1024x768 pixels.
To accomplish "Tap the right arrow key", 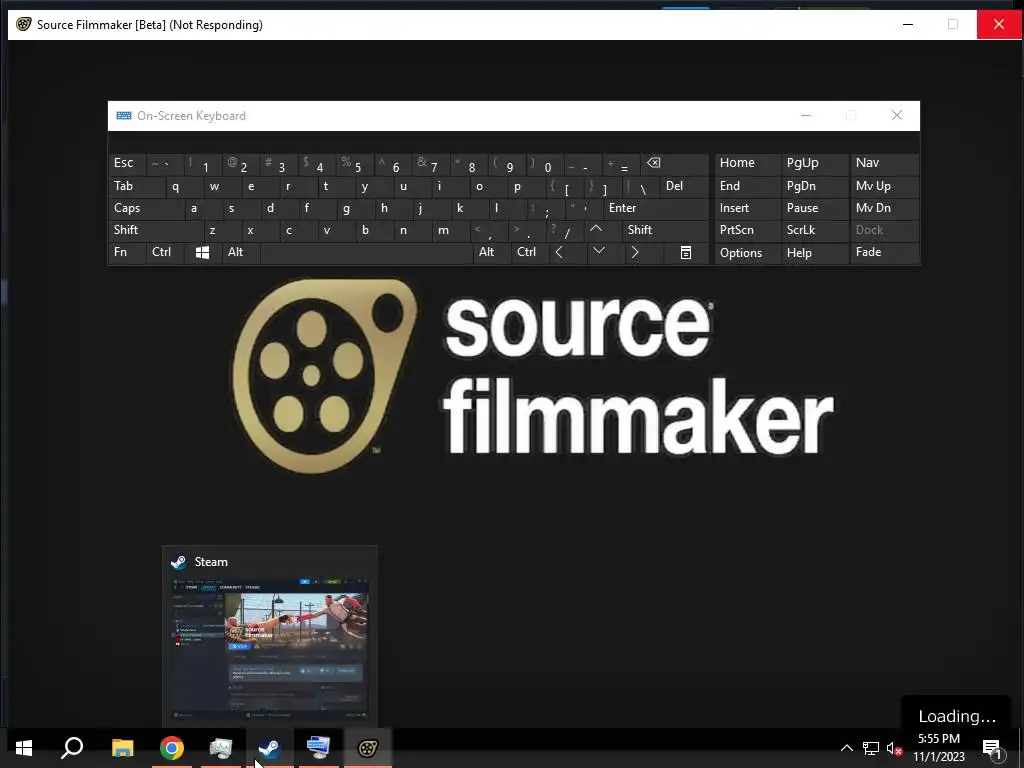I will 634,253.
